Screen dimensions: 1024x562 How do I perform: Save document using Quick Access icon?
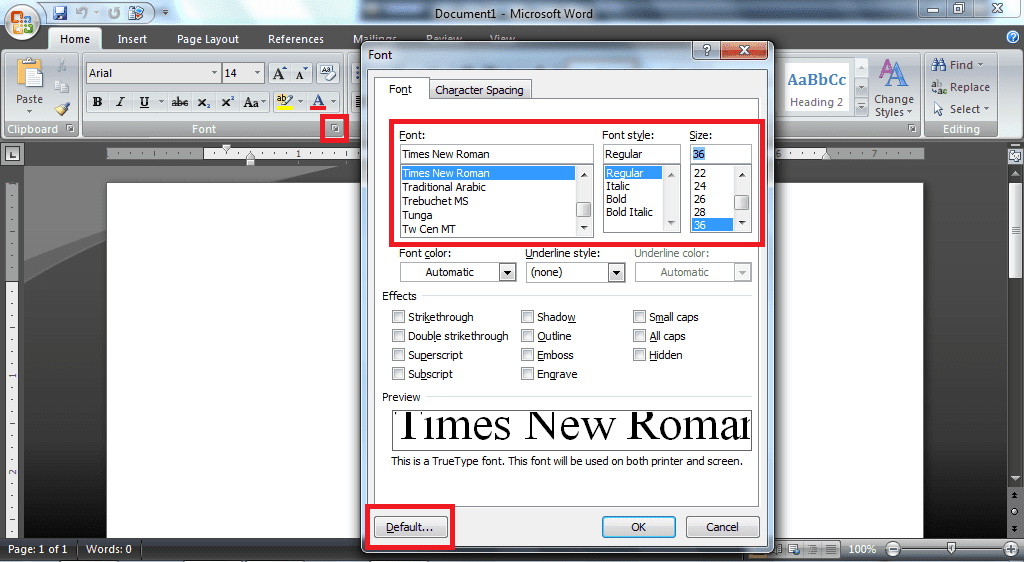[x=60, y=12]
